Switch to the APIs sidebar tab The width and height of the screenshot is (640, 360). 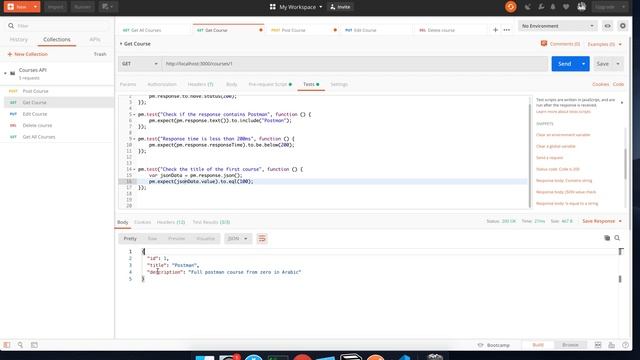tap(95, 40)
